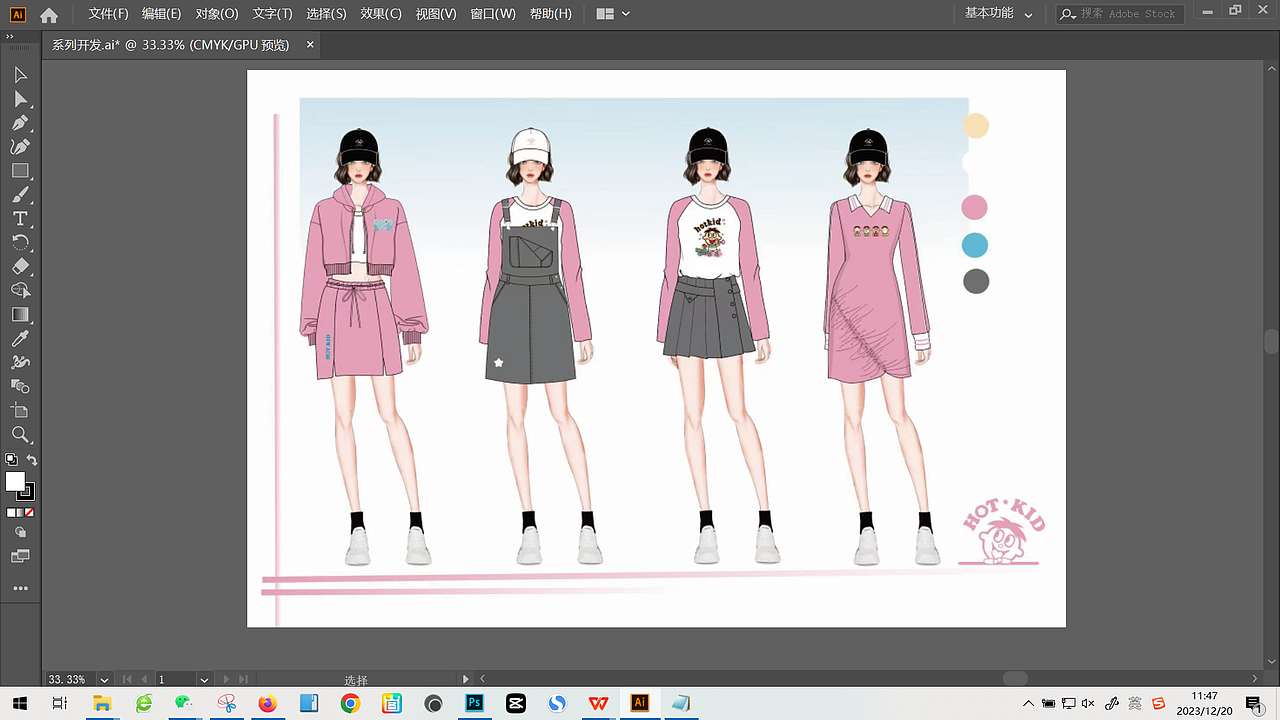Set paint to Gradient mode
Viewport: 1280px width, 720px height.
[20, 512]
